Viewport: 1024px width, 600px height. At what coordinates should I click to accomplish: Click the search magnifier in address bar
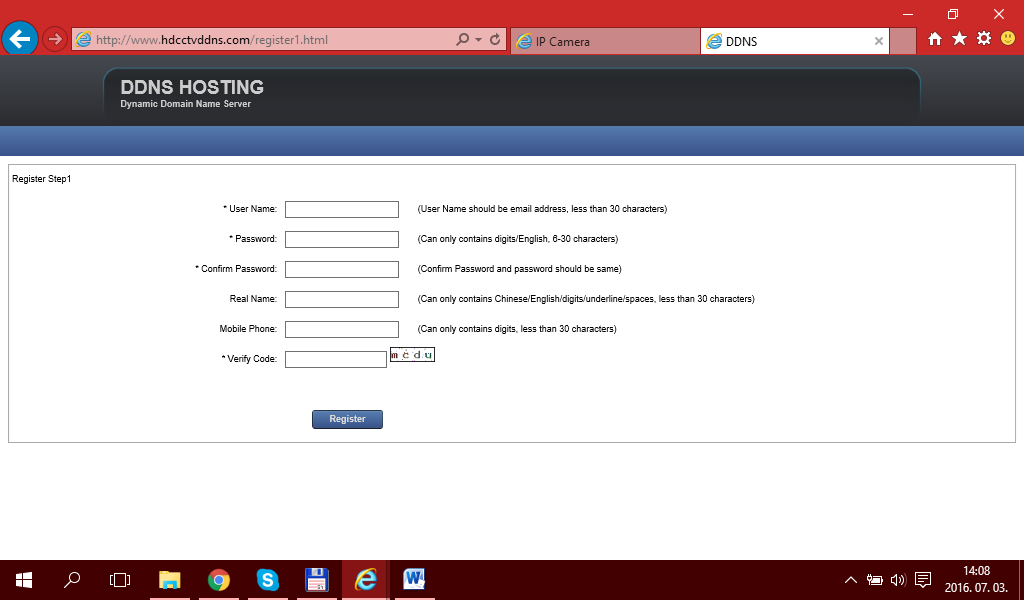pos(462,39)
